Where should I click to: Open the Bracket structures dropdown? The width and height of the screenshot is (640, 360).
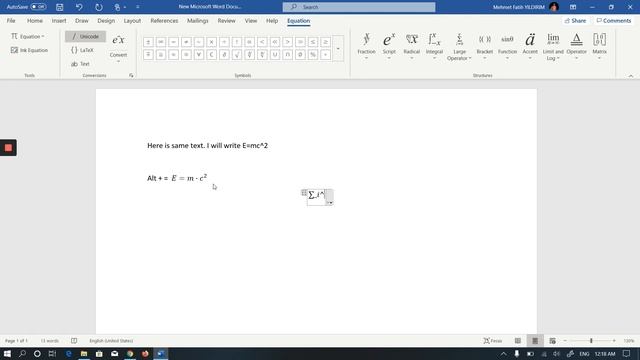coord(484,46)
